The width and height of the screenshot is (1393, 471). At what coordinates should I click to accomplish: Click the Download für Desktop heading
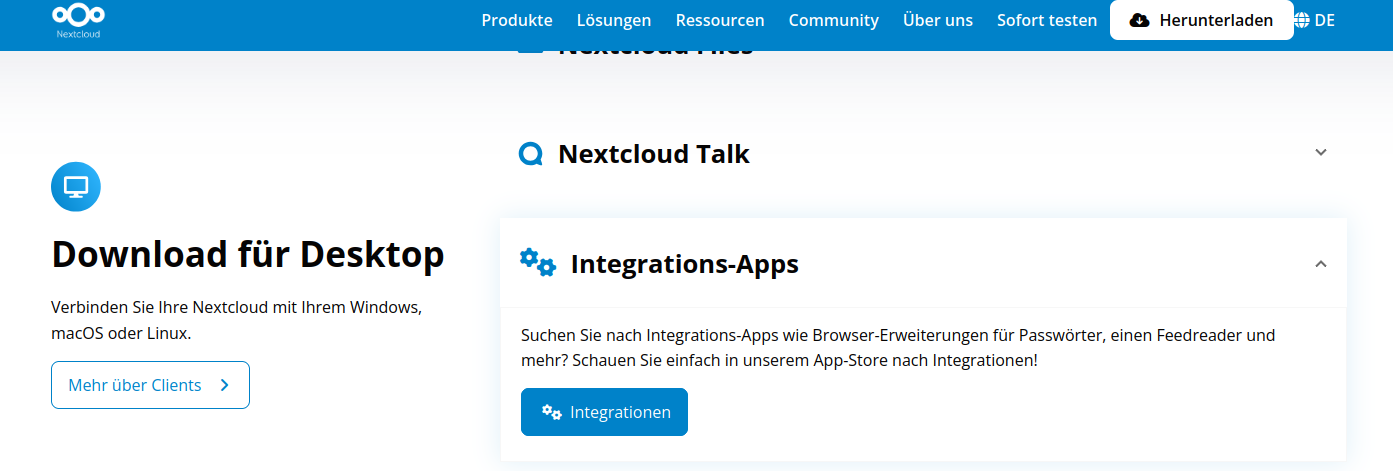(x=248, y=255)
